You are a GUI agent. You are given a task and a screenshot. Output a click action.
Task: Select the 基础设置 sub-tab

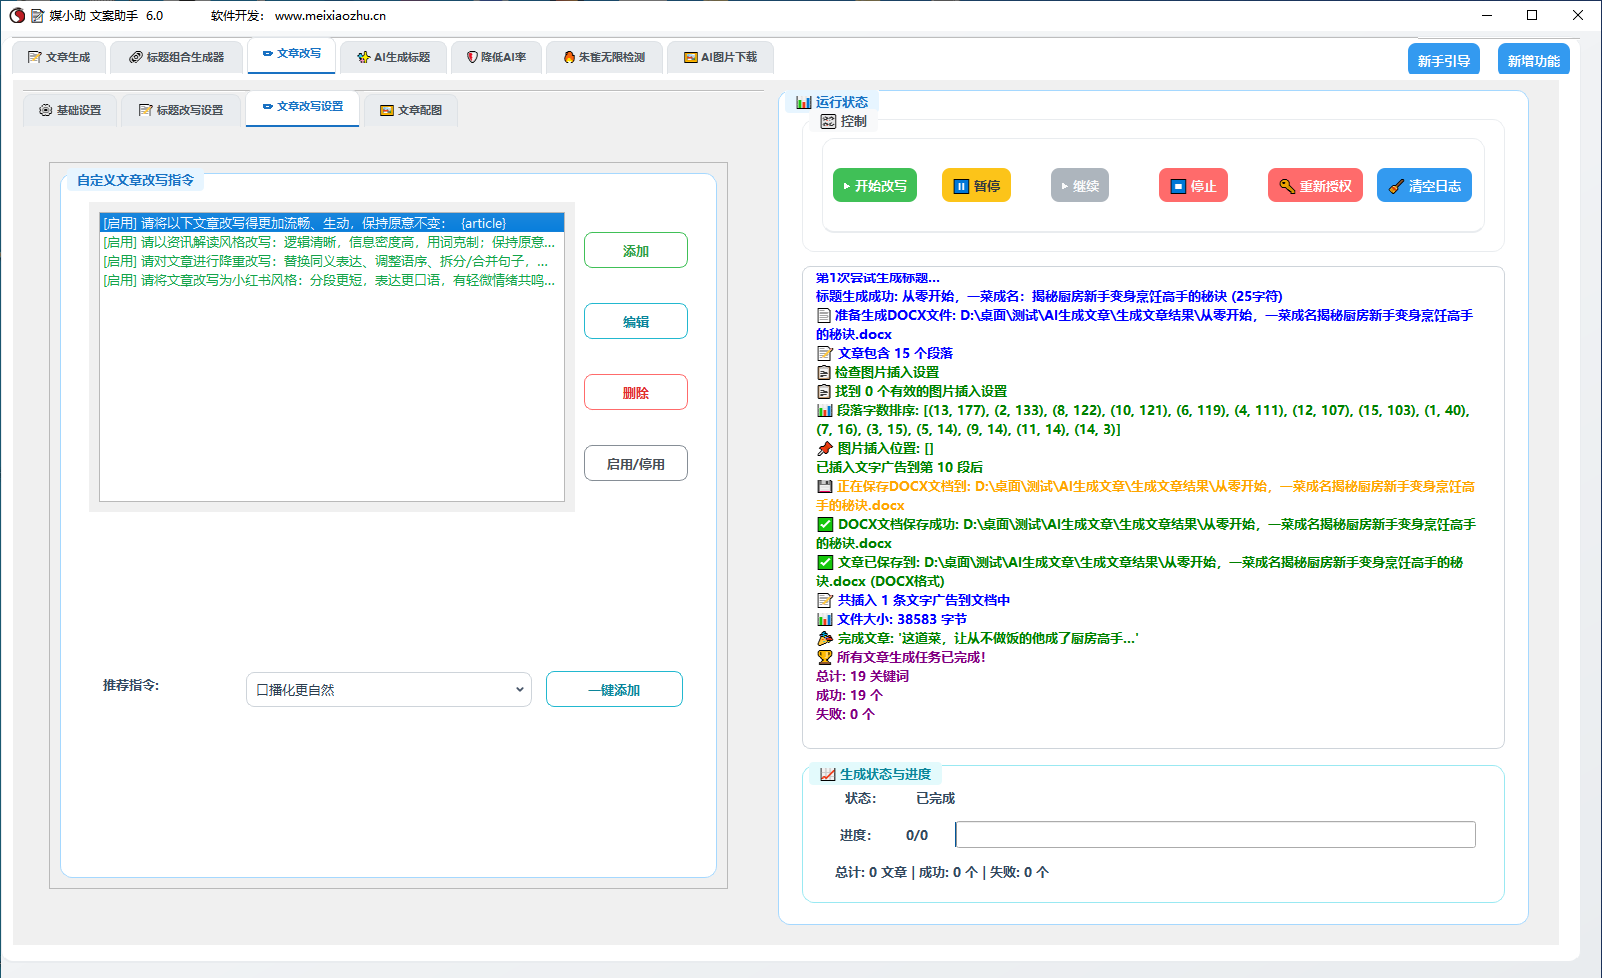coord(70,110)
